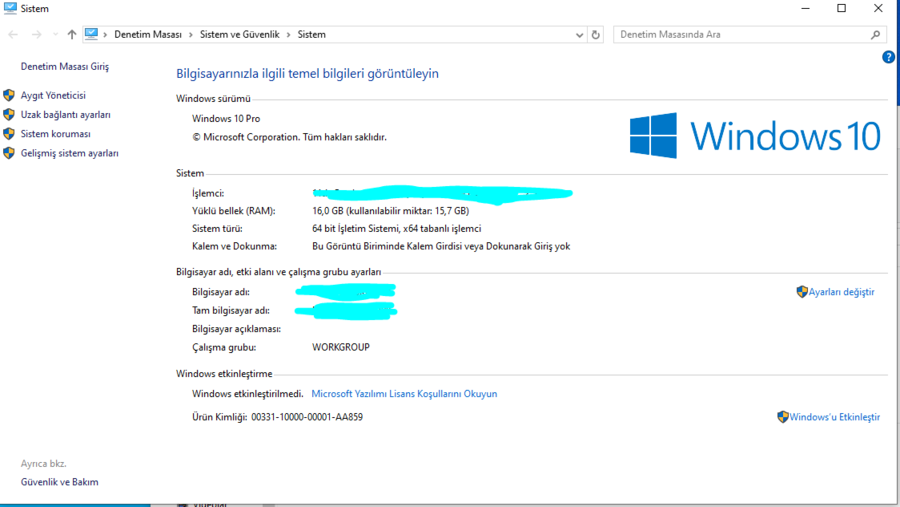900x507 pixels.
Task: Click the 64 bit İşletim Sistemi text
Action: click(x=397, y=229)
